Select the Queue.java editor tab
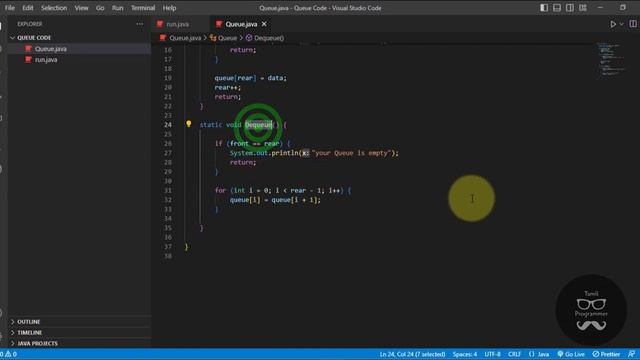Image resolution: width=640 pixels, height=360 pixels. (x=241, y=24)
